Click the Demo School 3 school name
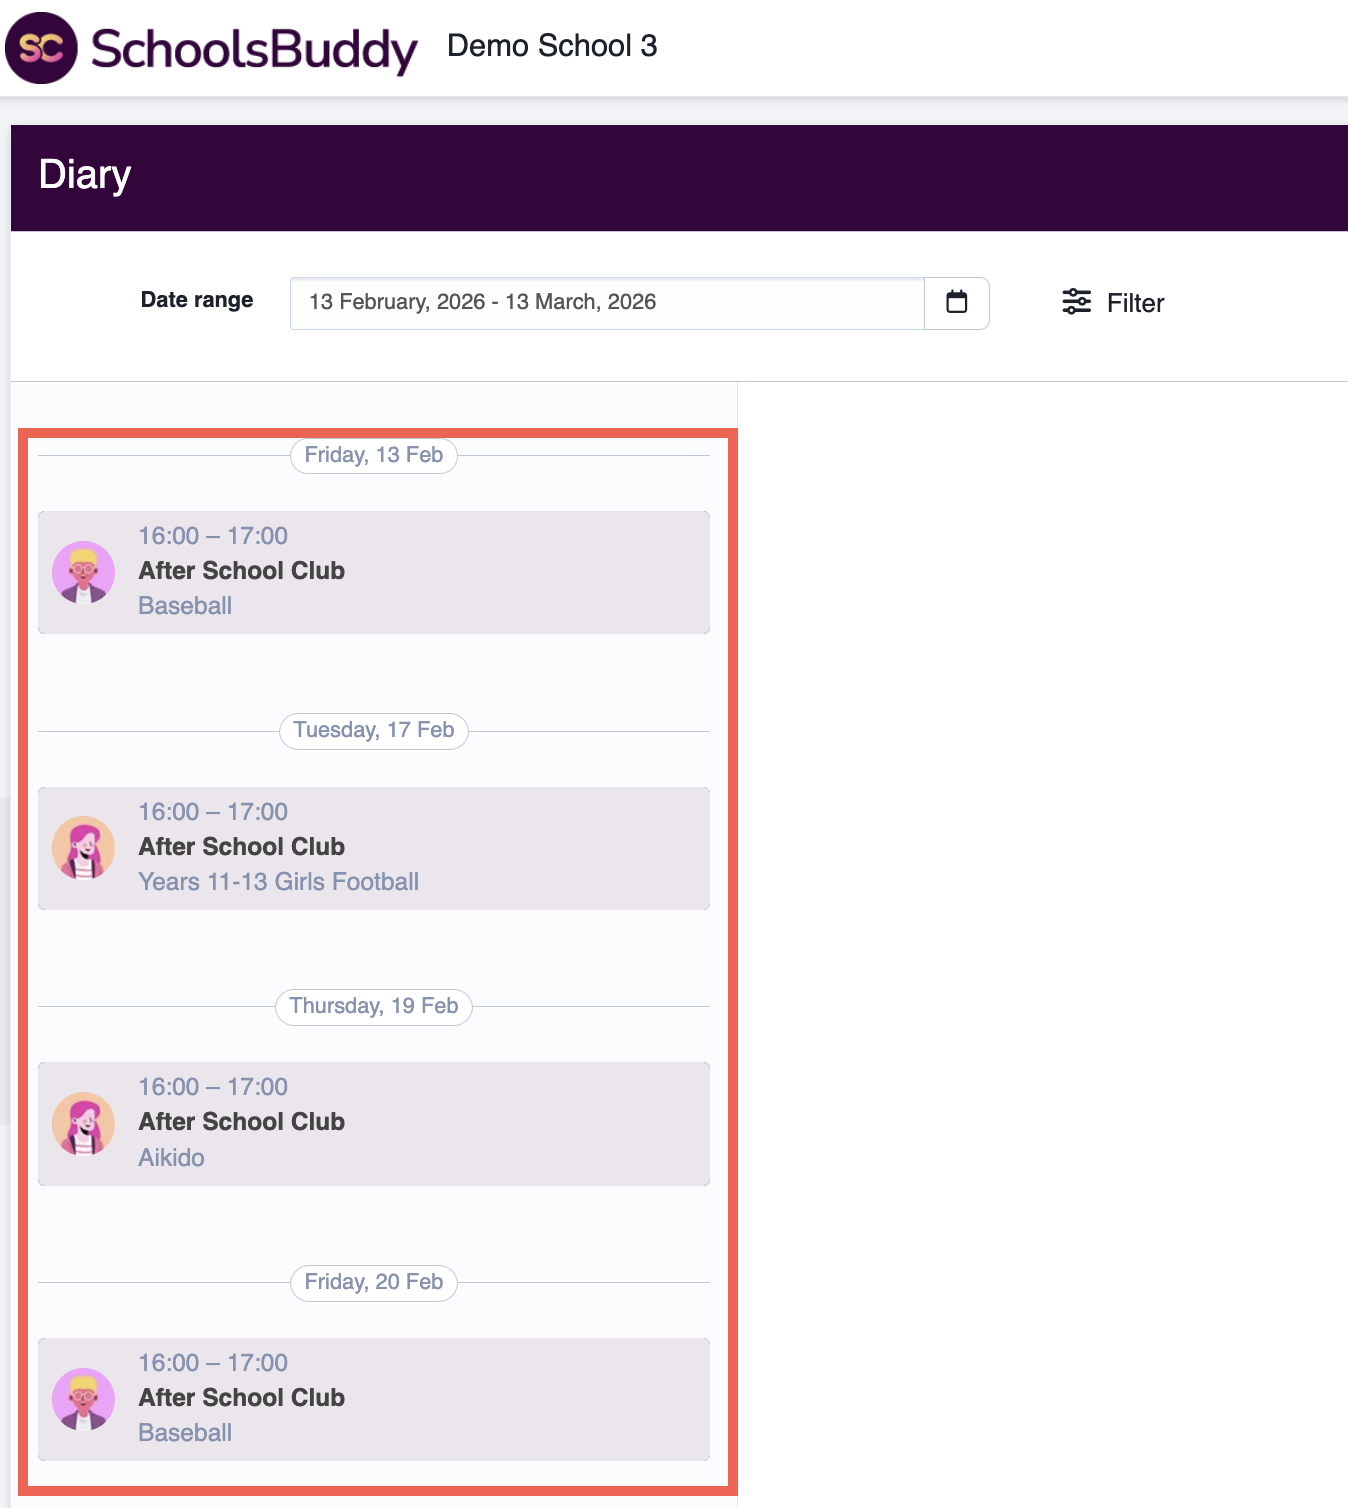Viewport: 1348px width, 1508px height. pyautogui.click(x=552, y=46)
